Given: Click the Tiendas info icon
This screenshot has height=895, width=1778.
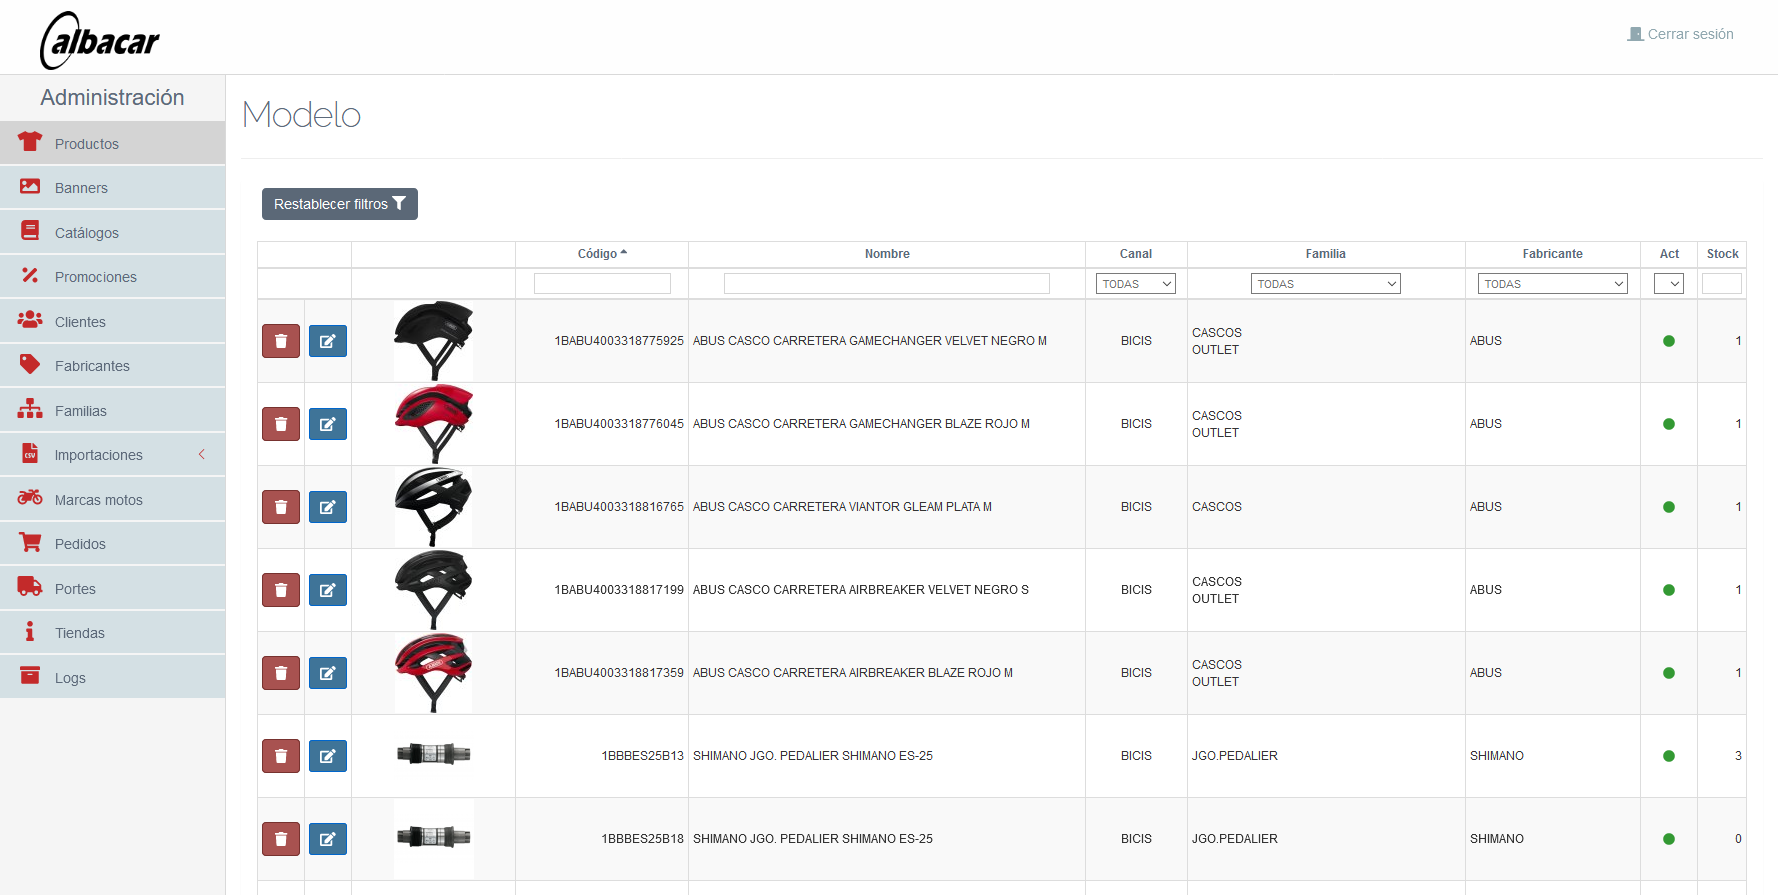Looking at the screenshot, I should (30, 631).
